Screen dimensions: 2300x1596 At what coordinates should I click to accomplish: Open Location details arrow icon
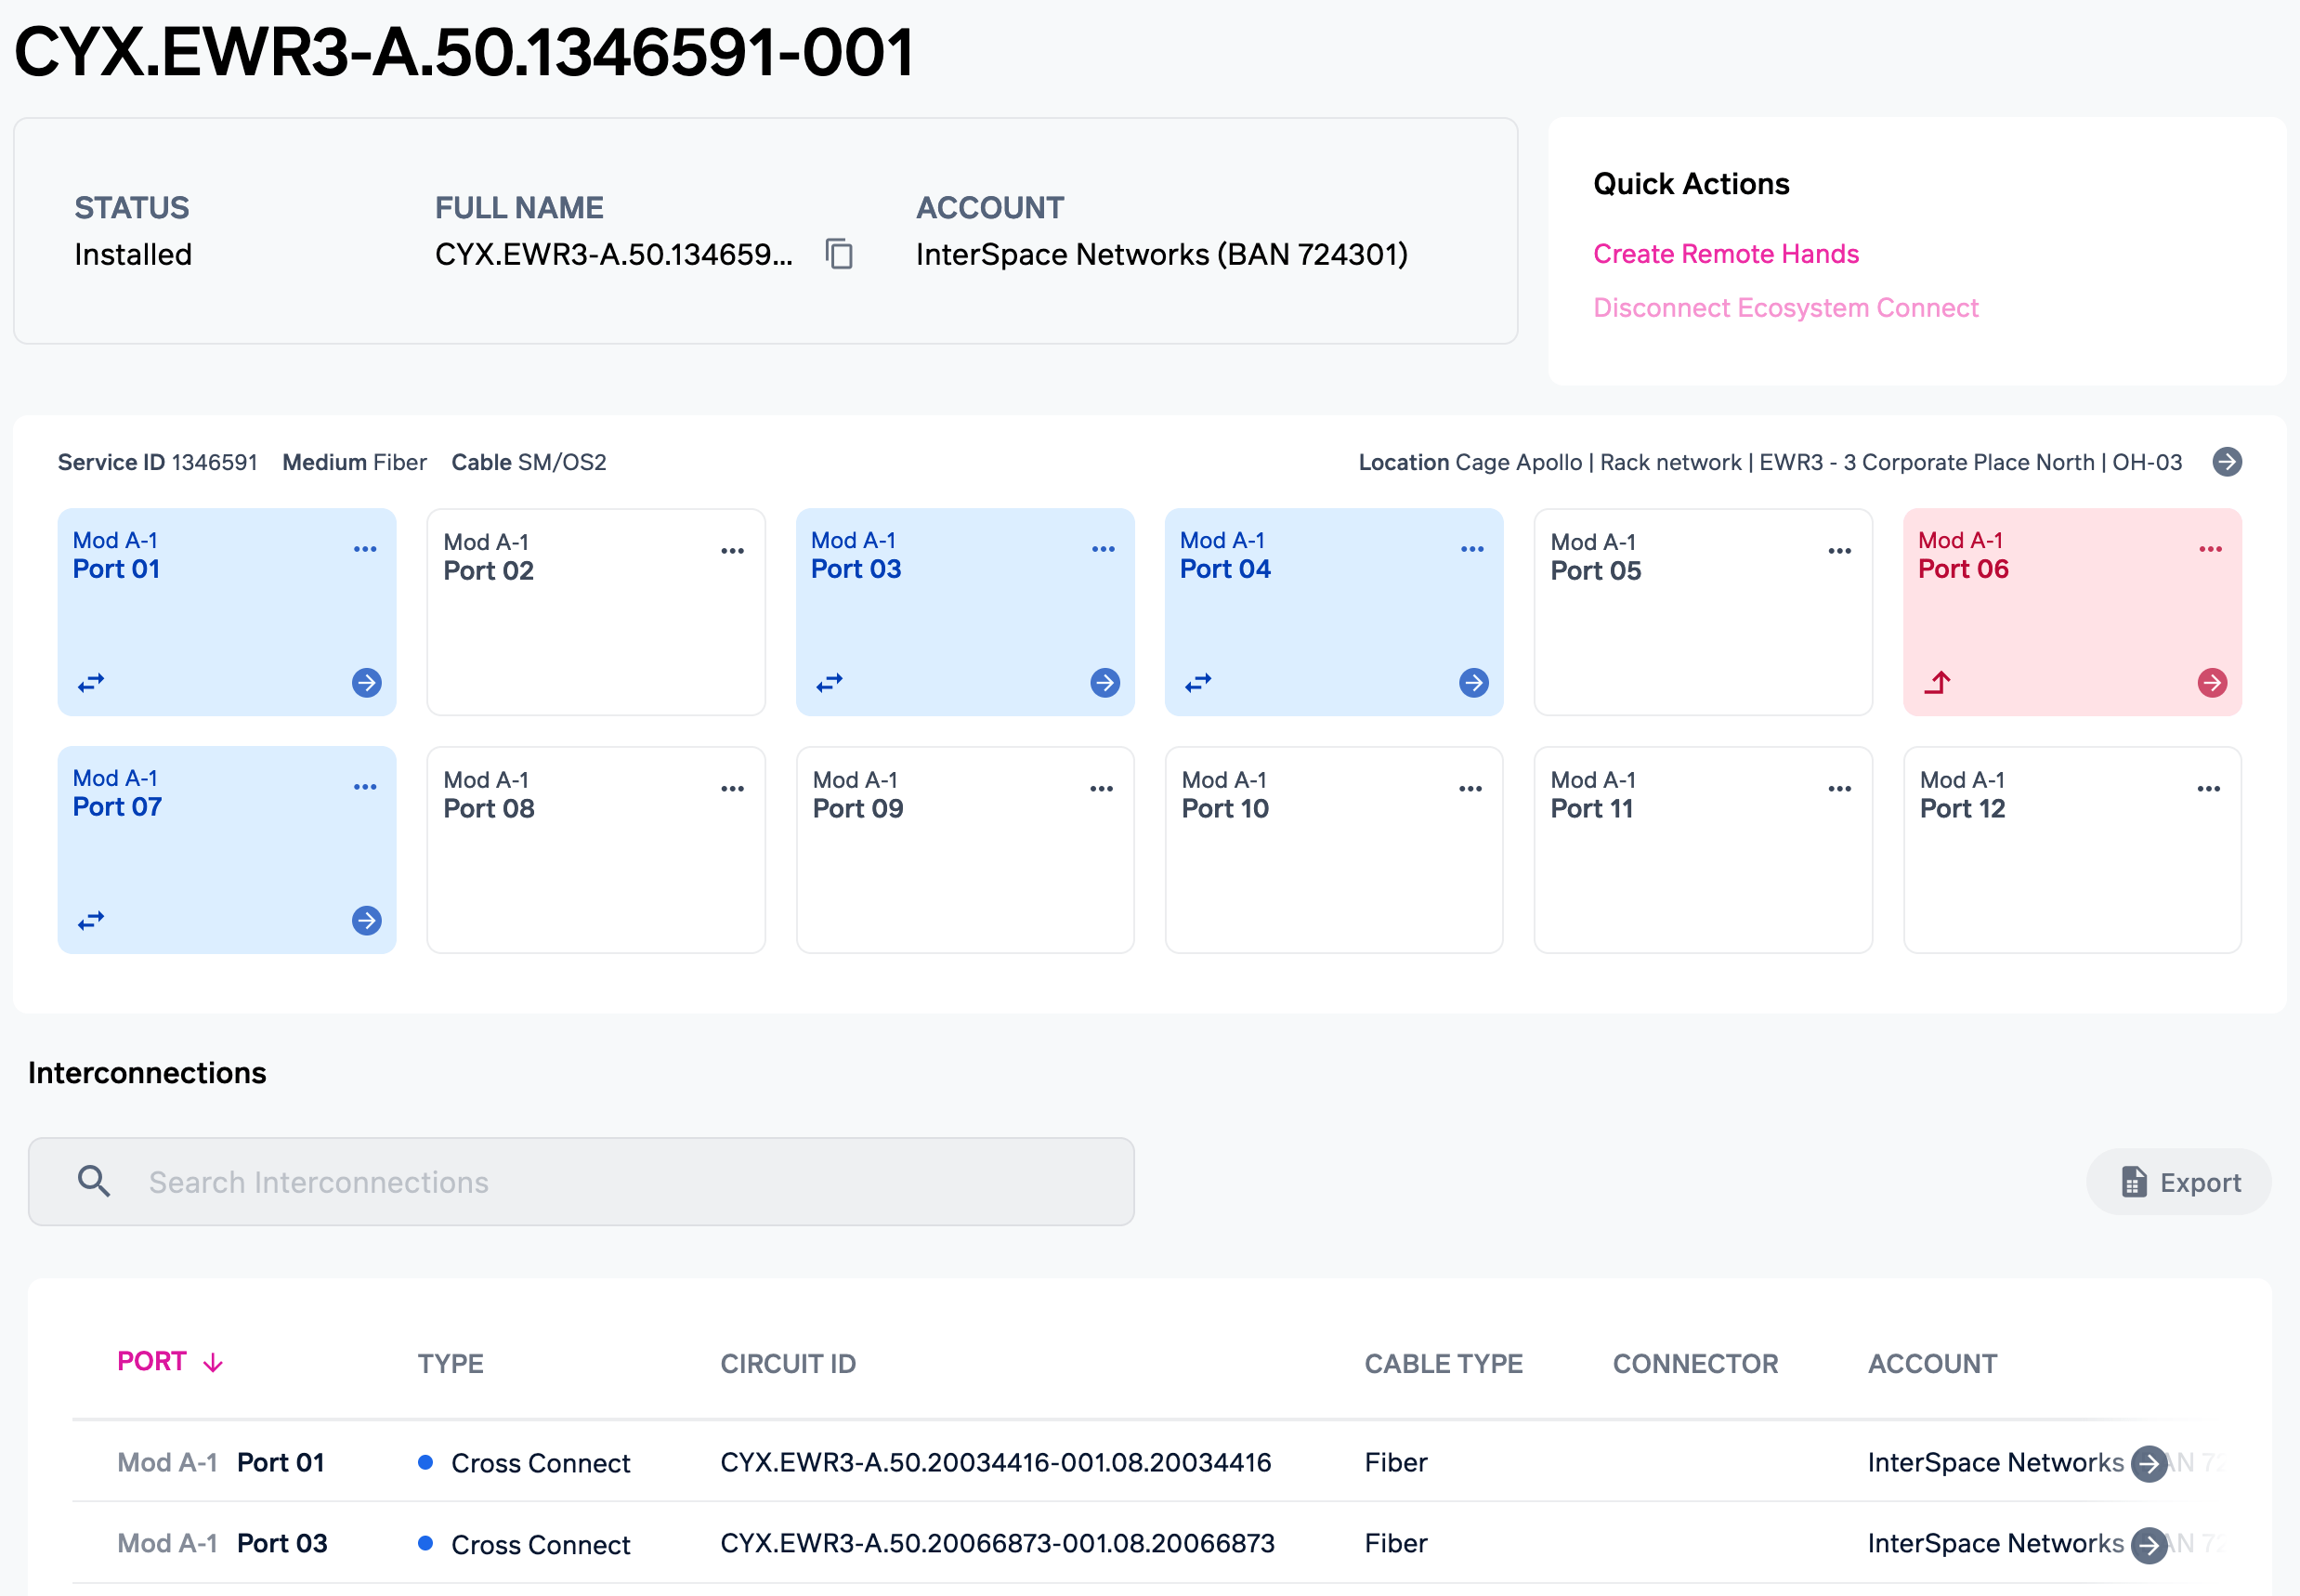click(x=2226, y=462)
